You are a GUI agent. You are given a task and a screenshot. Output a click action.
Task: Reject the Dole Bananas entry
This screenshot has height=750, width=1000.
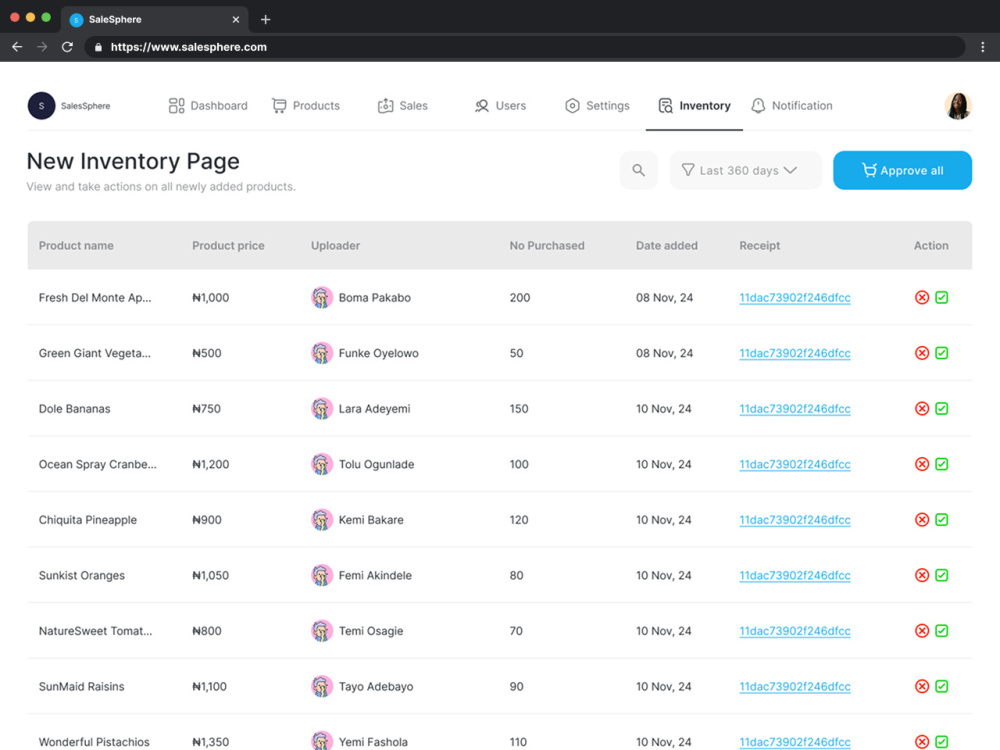(x=922, y=408)
